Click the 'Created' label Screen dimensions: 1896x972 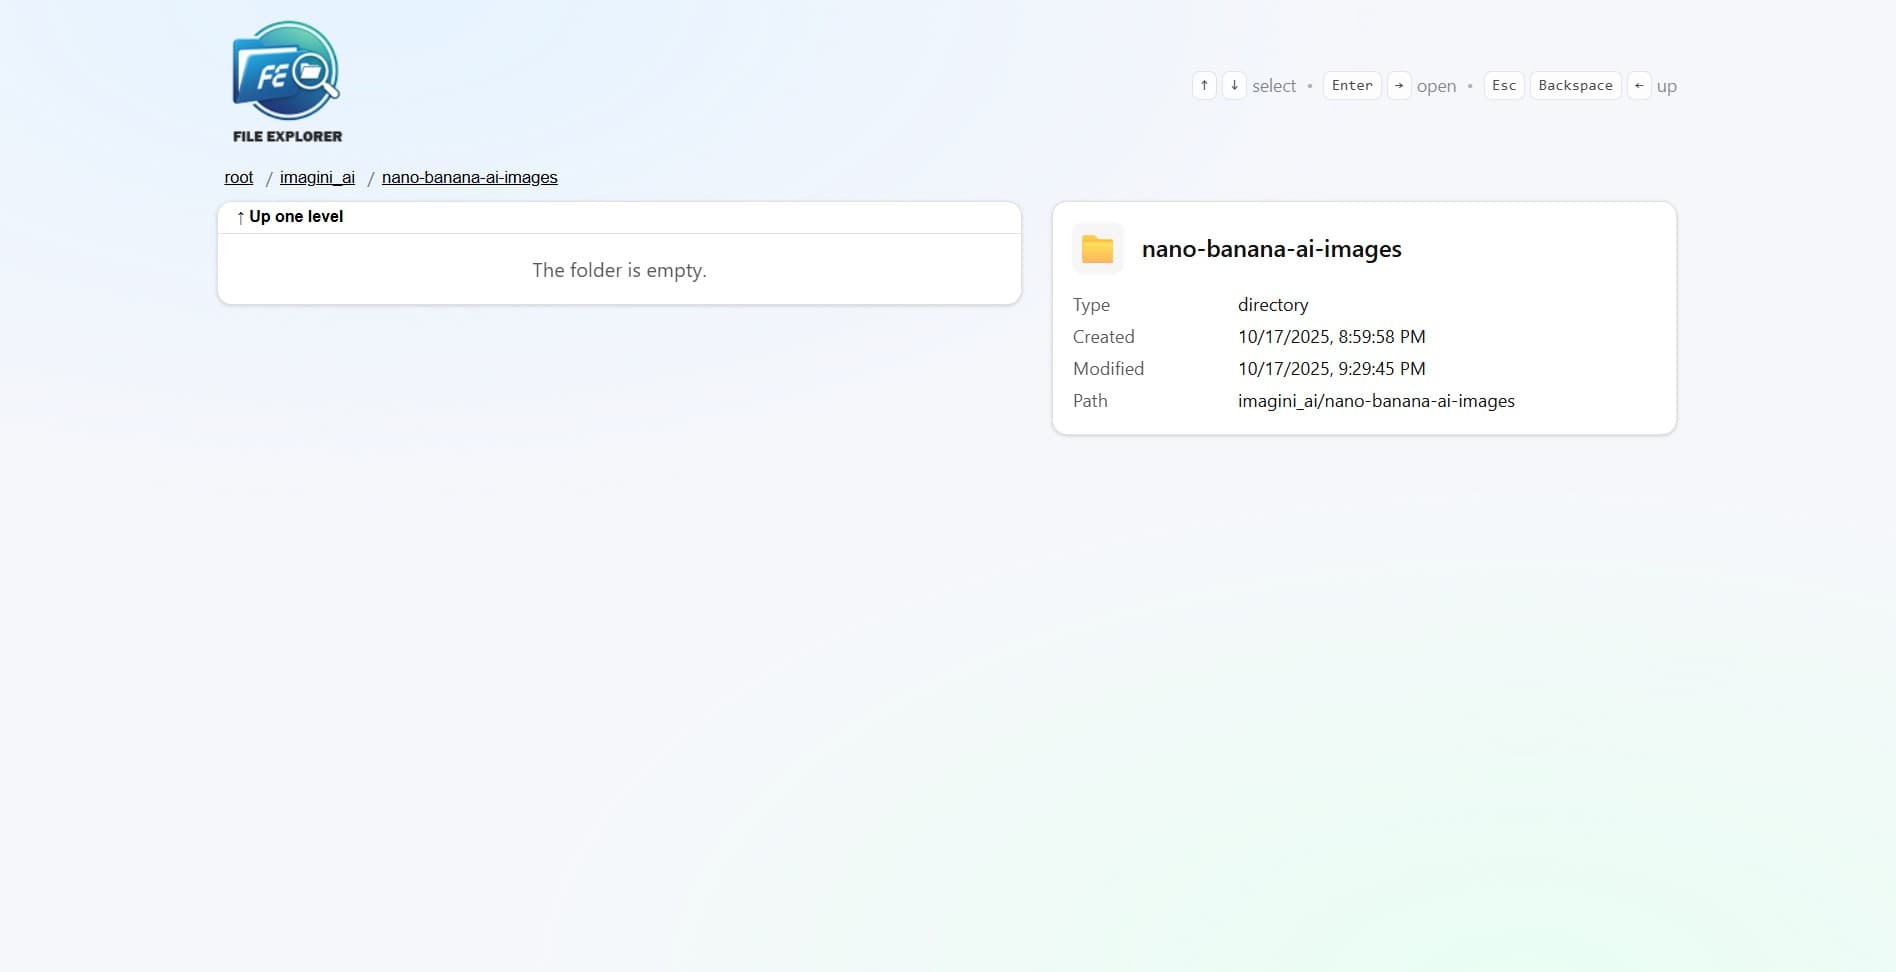1104,337
